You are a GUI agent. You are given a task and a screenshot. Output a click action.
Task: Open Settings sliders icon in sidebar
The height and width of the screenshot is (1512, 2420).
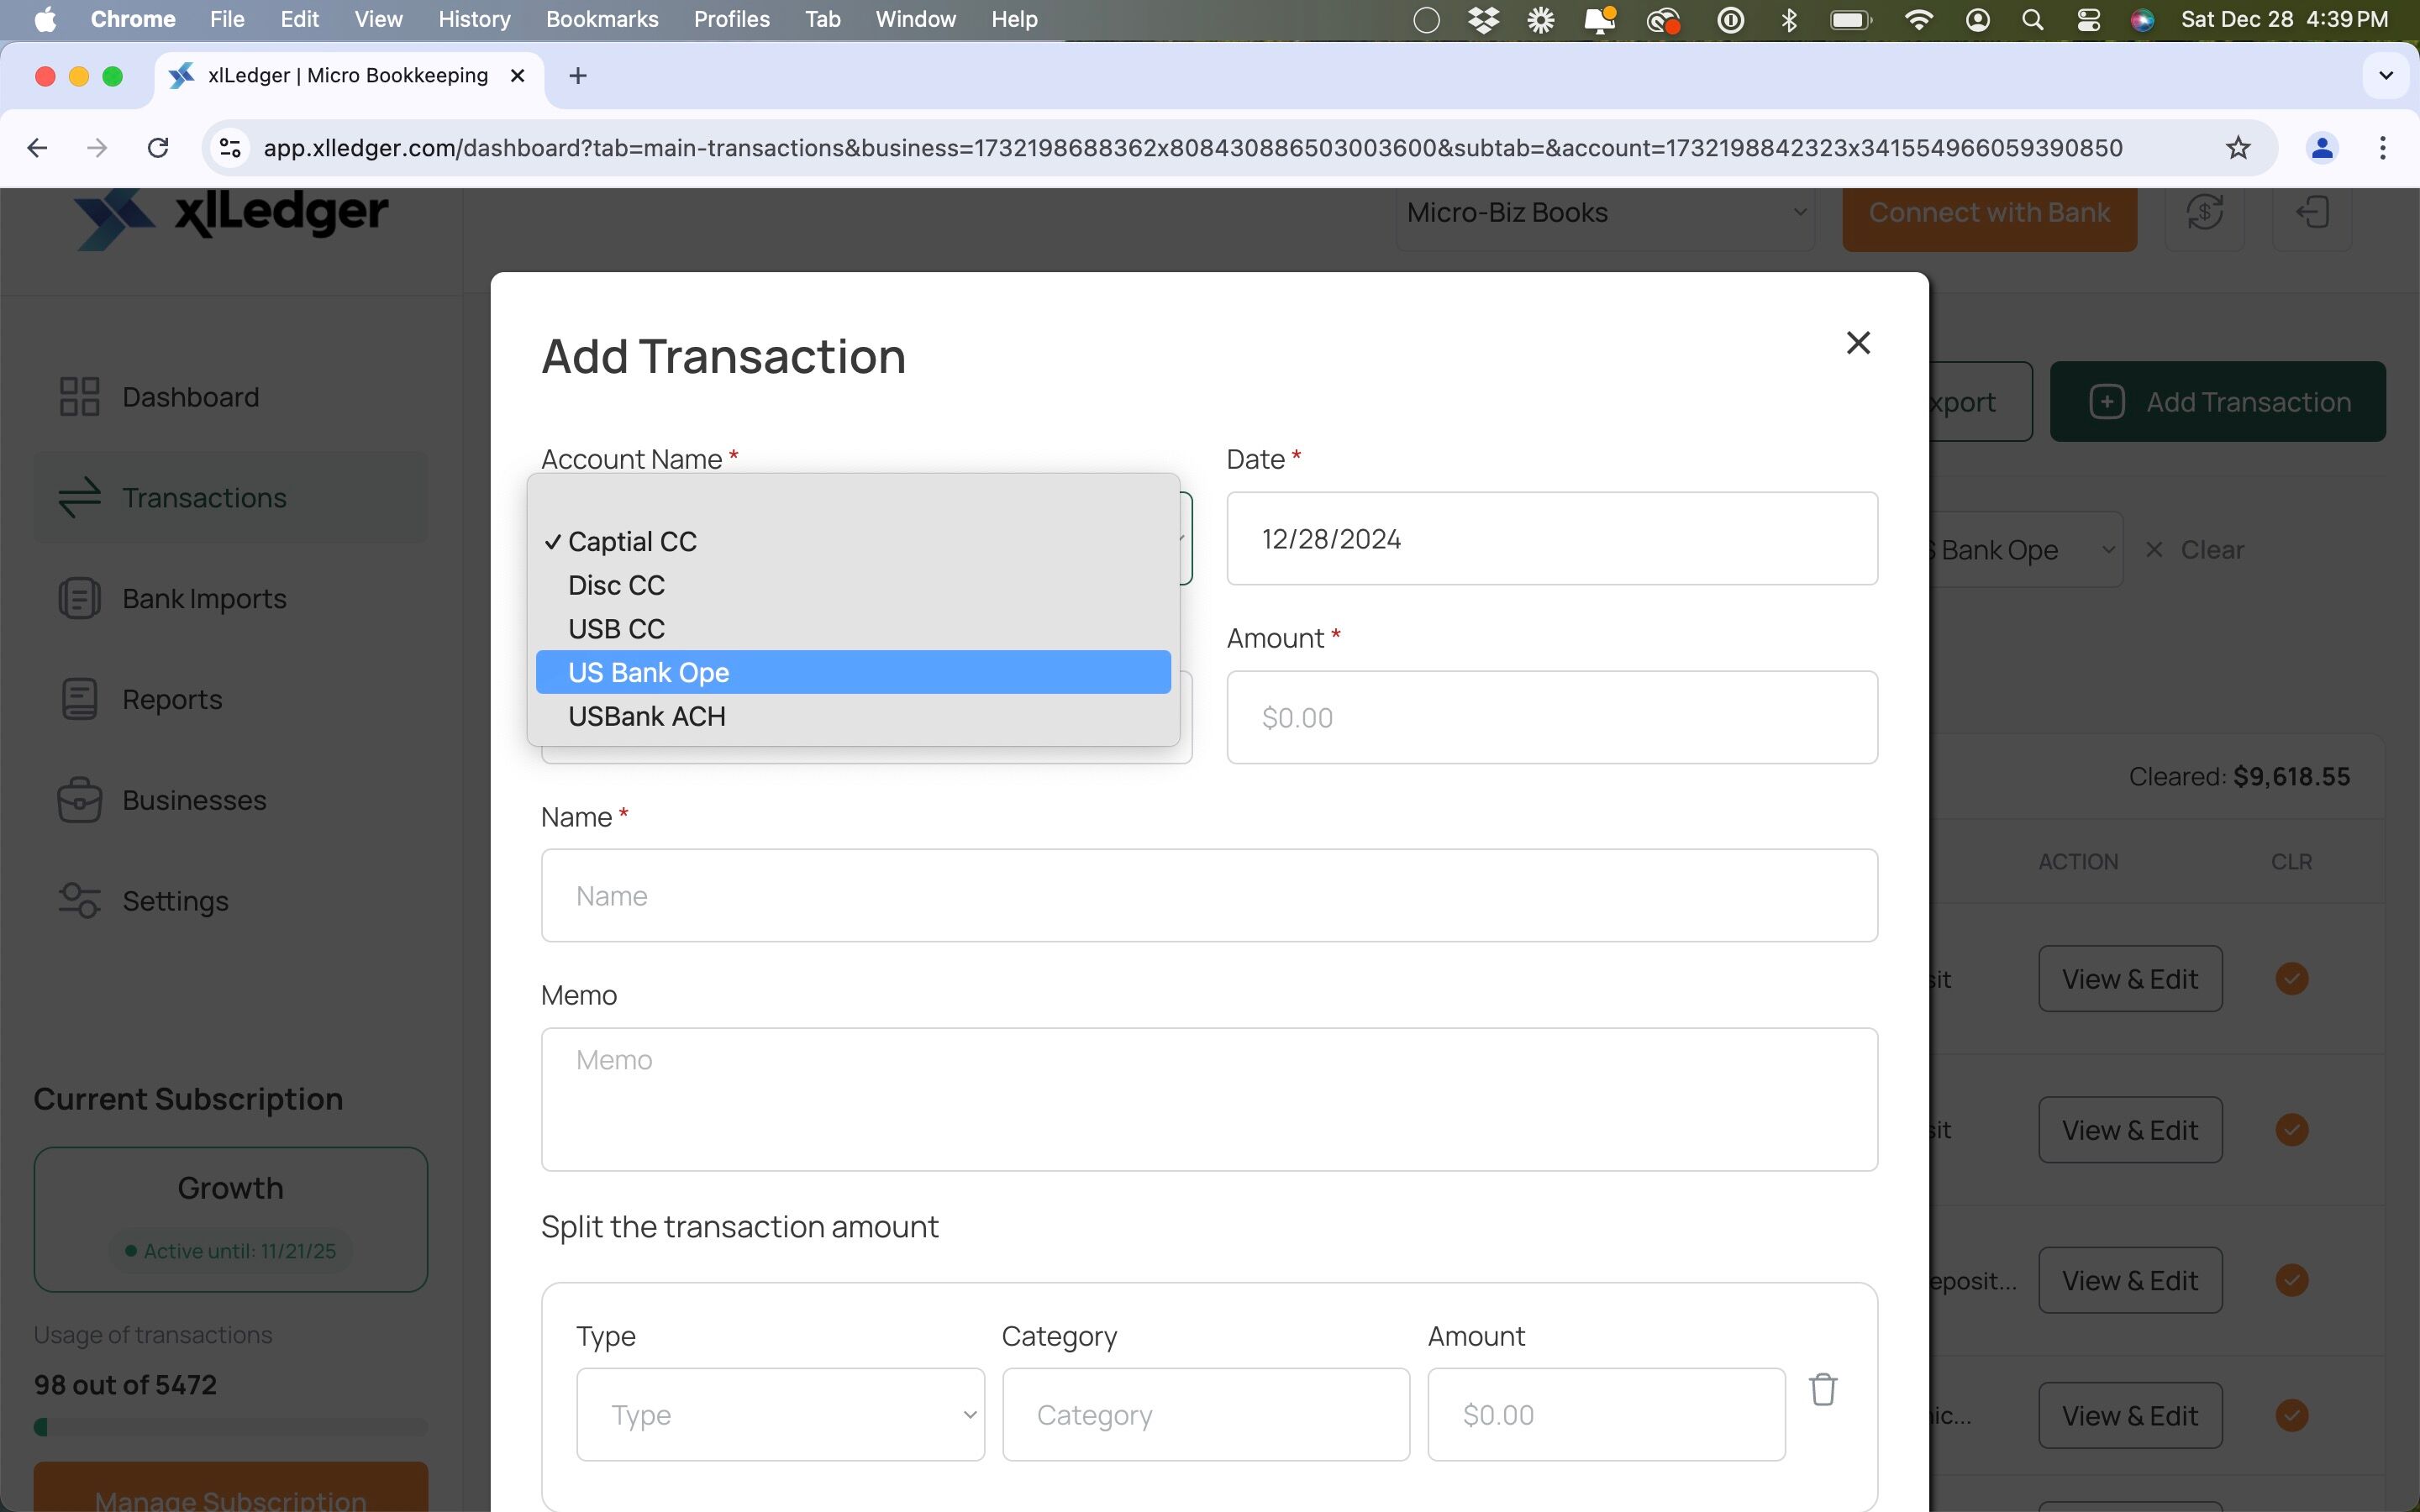(79, 901)
